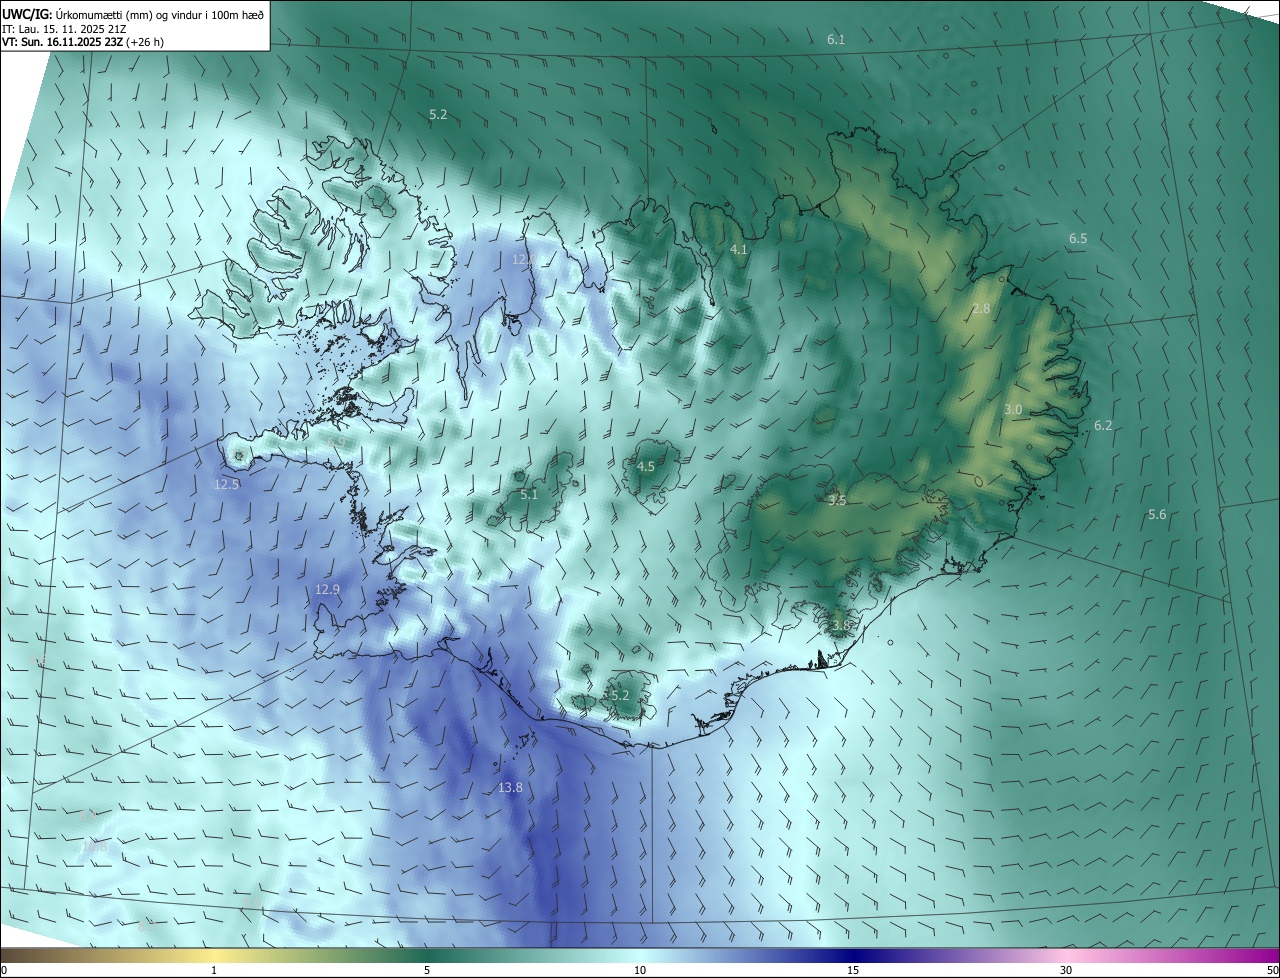Viewport: 1280px width, 978px height.
Task: Click the 6.9 value on the western peninsula
Action: tap(336, 442)
